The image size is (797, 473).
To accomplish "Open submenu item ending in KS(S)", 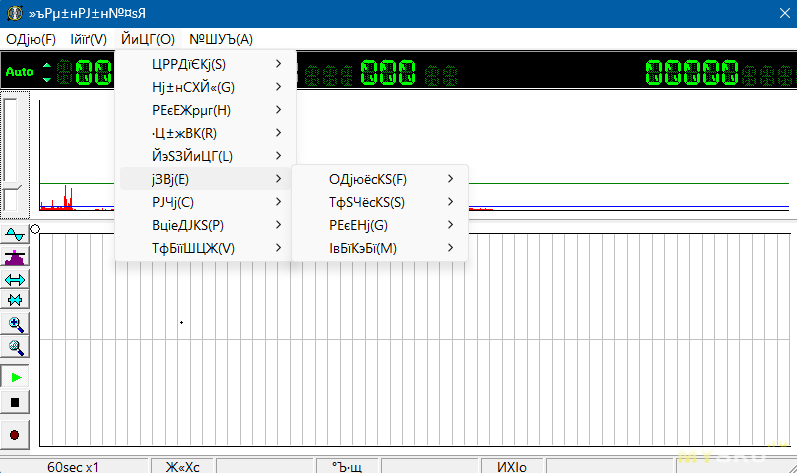I will (x=380, y=202).
